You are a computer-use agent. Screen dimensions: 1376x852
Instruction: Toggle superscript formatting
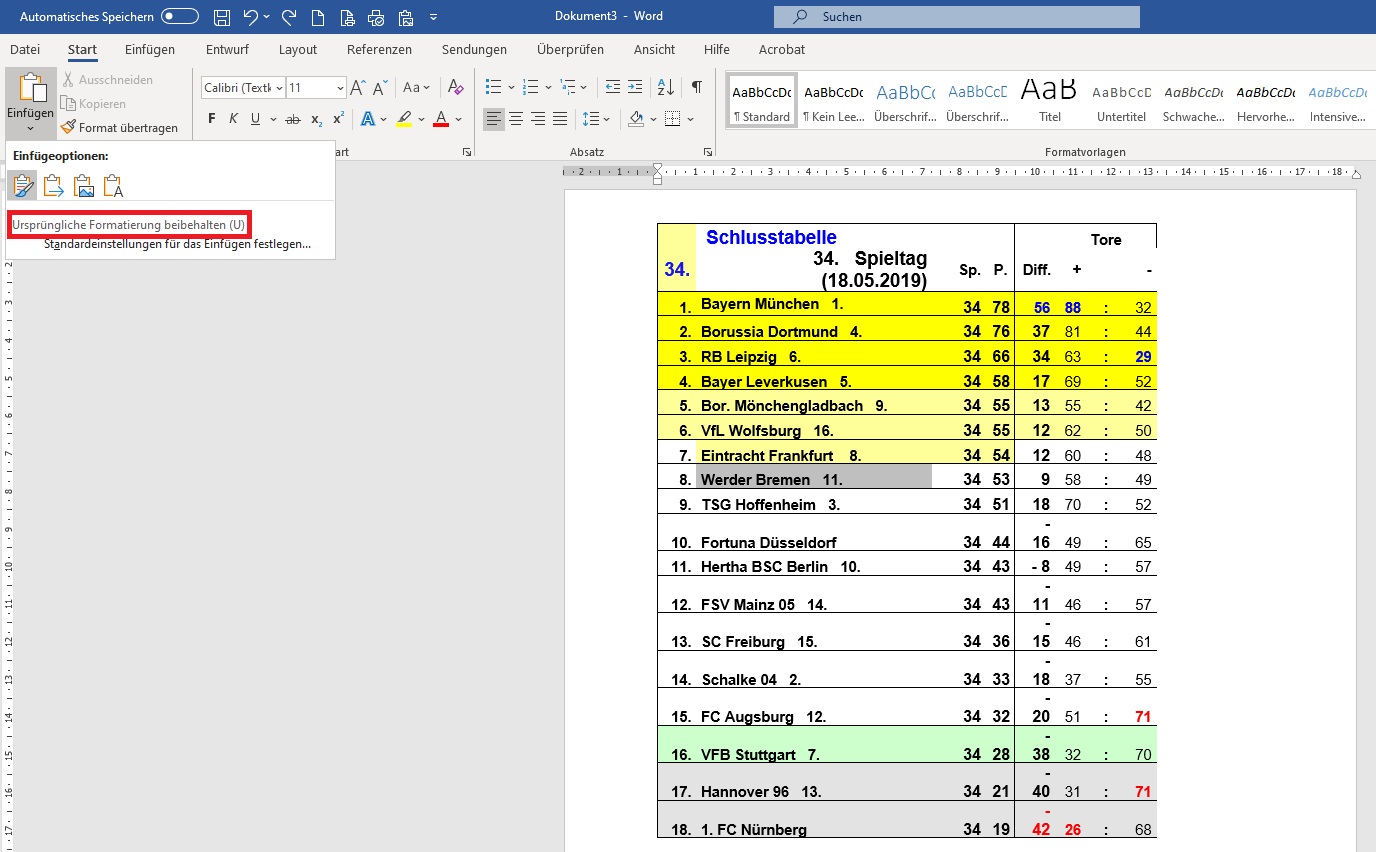(338, 119)
